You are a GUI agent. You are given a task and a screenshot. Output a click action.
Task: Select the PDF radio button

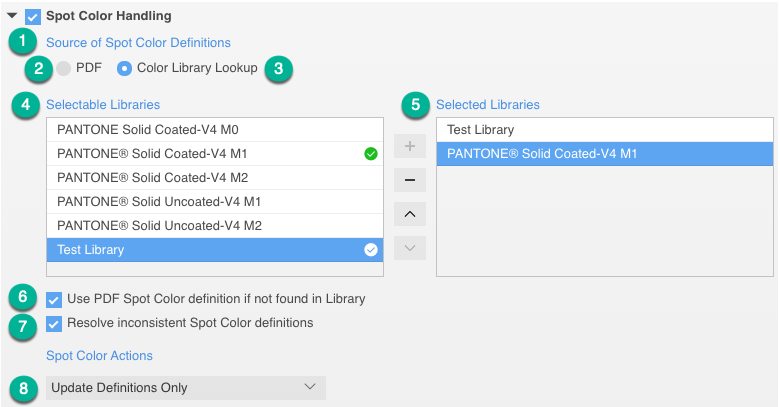(x=63, y=68)
